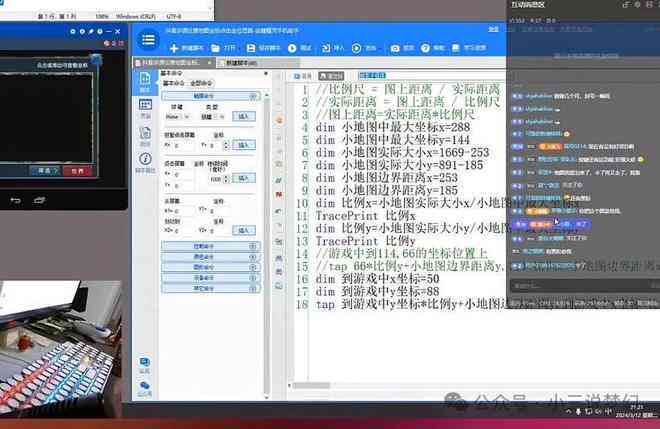660x429 pixels.
Task: Click the green icon in editor gutter toolbar
Action: click(x=279, y=180)
